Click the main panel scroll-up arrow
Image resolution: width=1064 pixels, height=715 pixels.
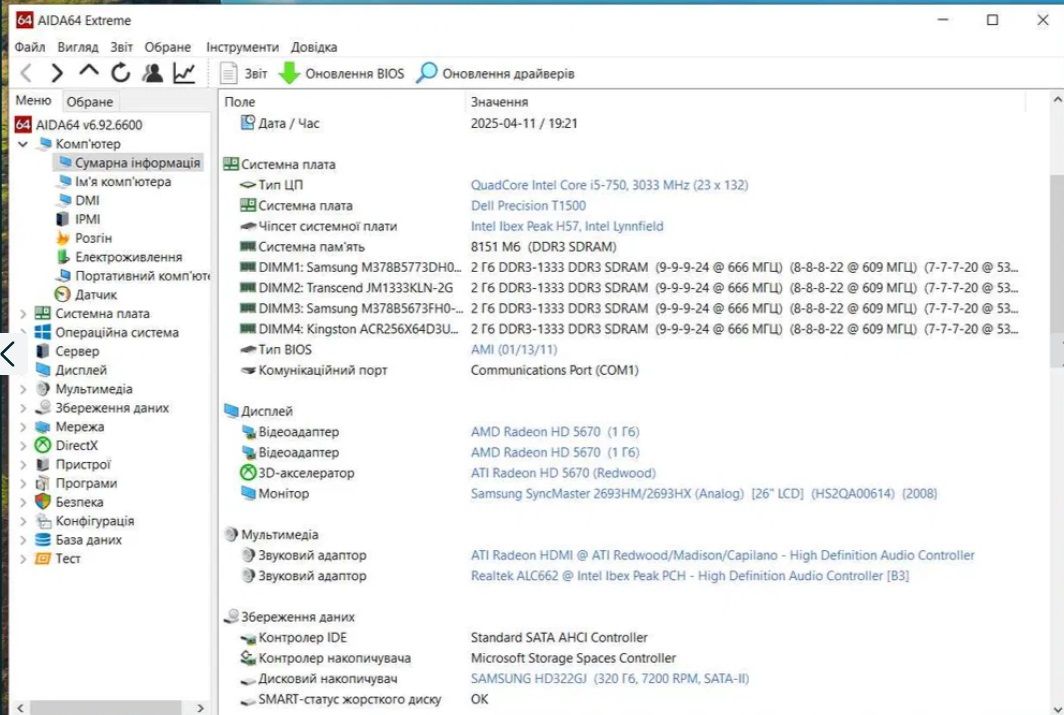click(x=1057, y=100)
